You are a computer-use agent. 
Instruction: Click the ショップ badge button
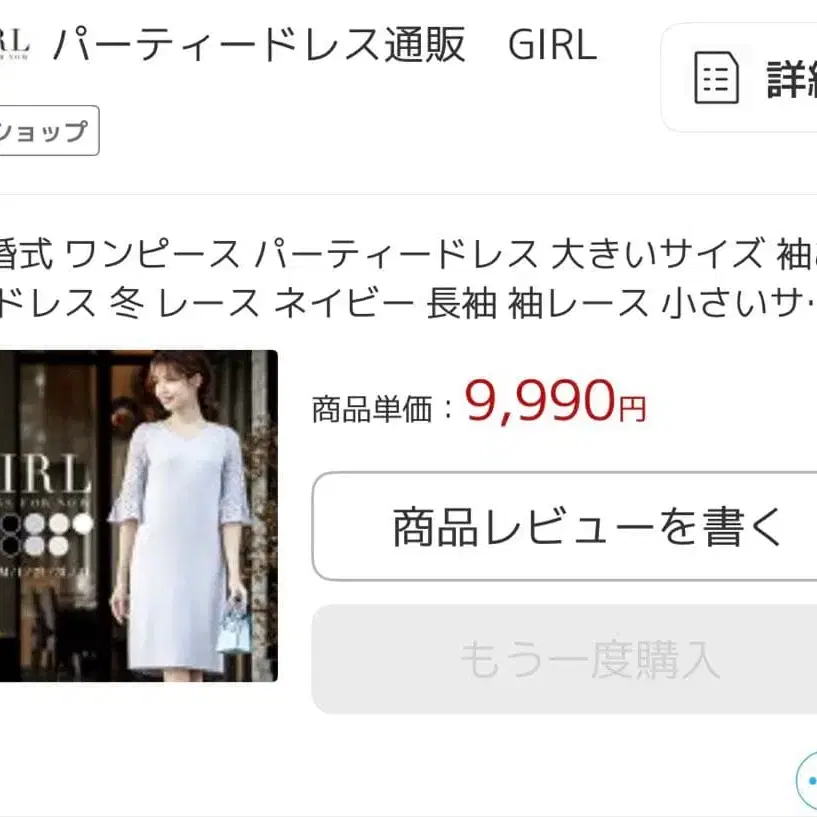pyautogui.click(x=49, y=130)
